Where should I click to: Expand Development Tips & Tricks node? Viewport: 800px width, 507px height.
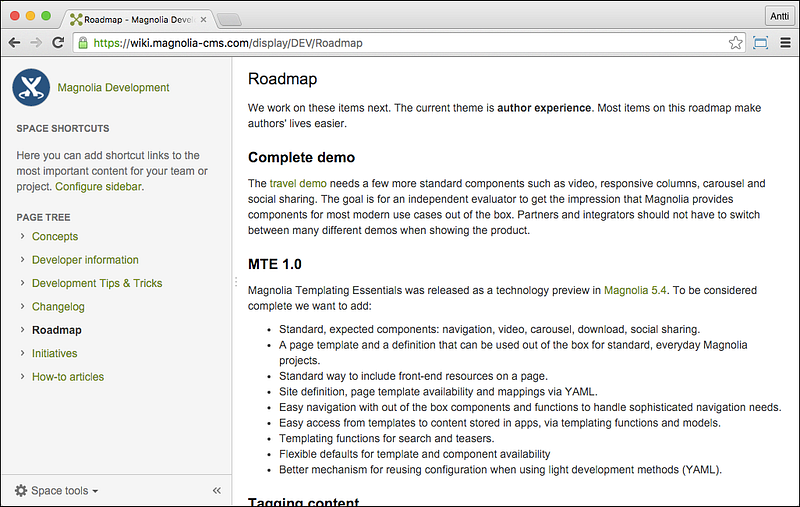click(x=22, y=283)
